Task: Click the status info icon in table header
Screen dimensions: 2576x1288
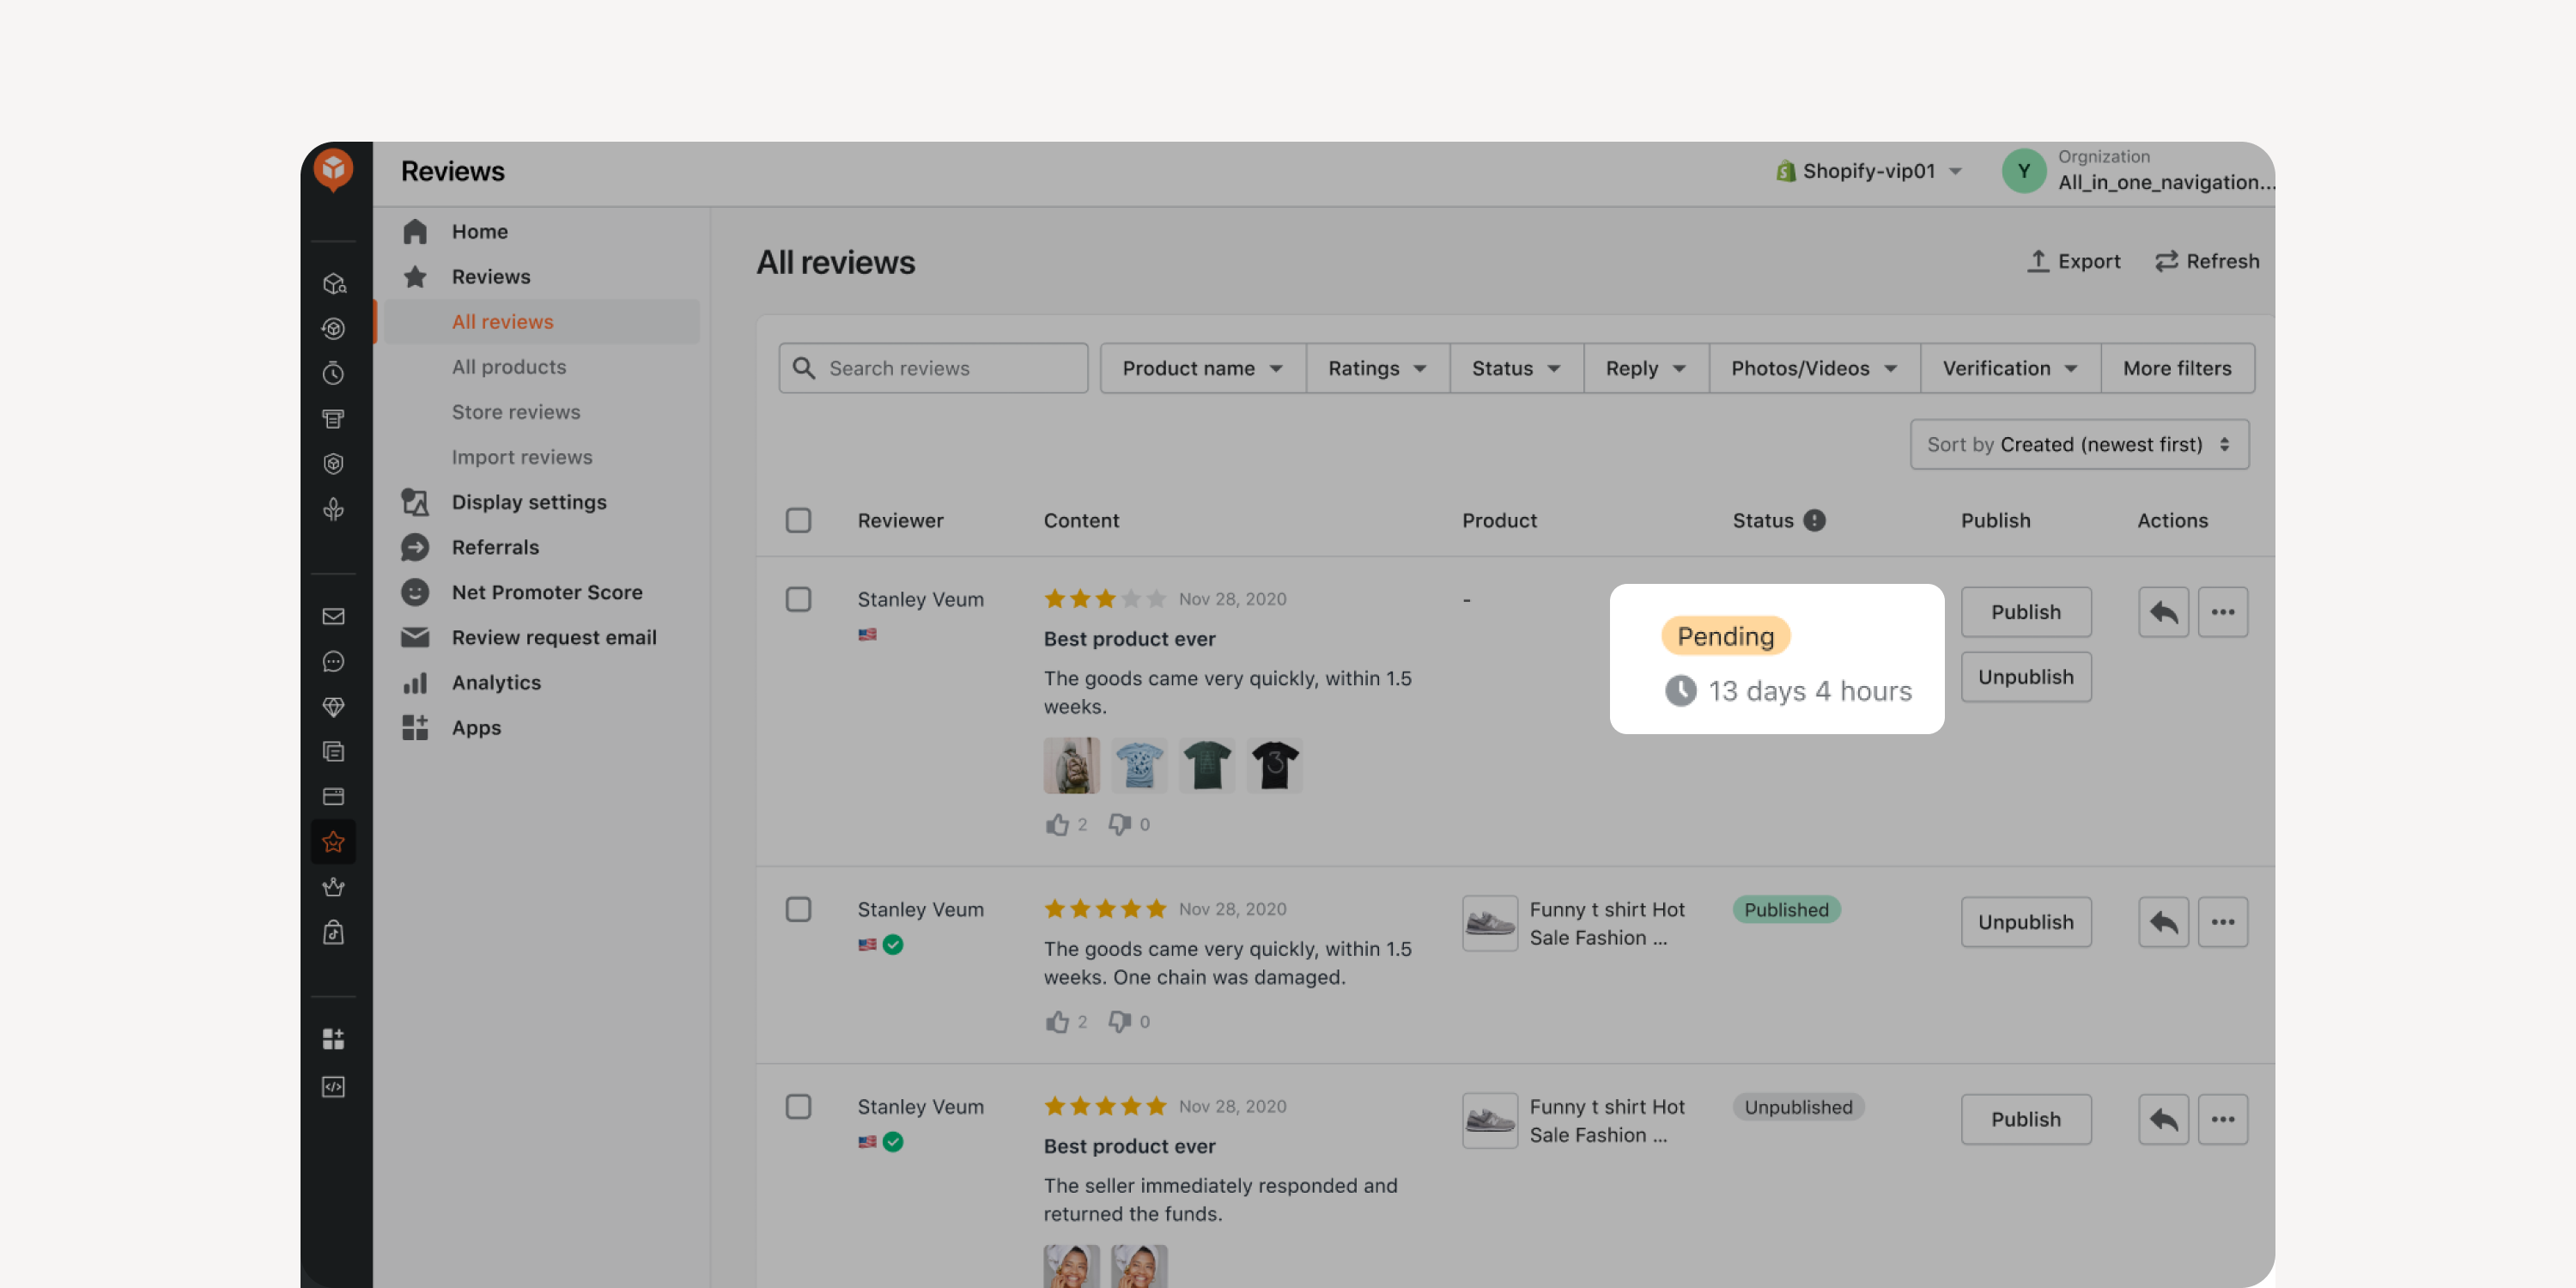Action: point(1814,520)
